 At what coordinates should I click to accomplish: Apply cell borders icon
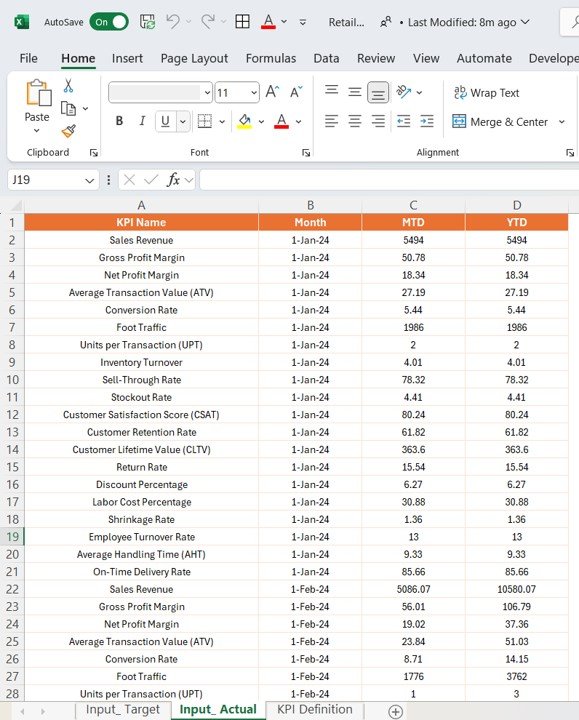pyautogui.click(x=204, y=122)
